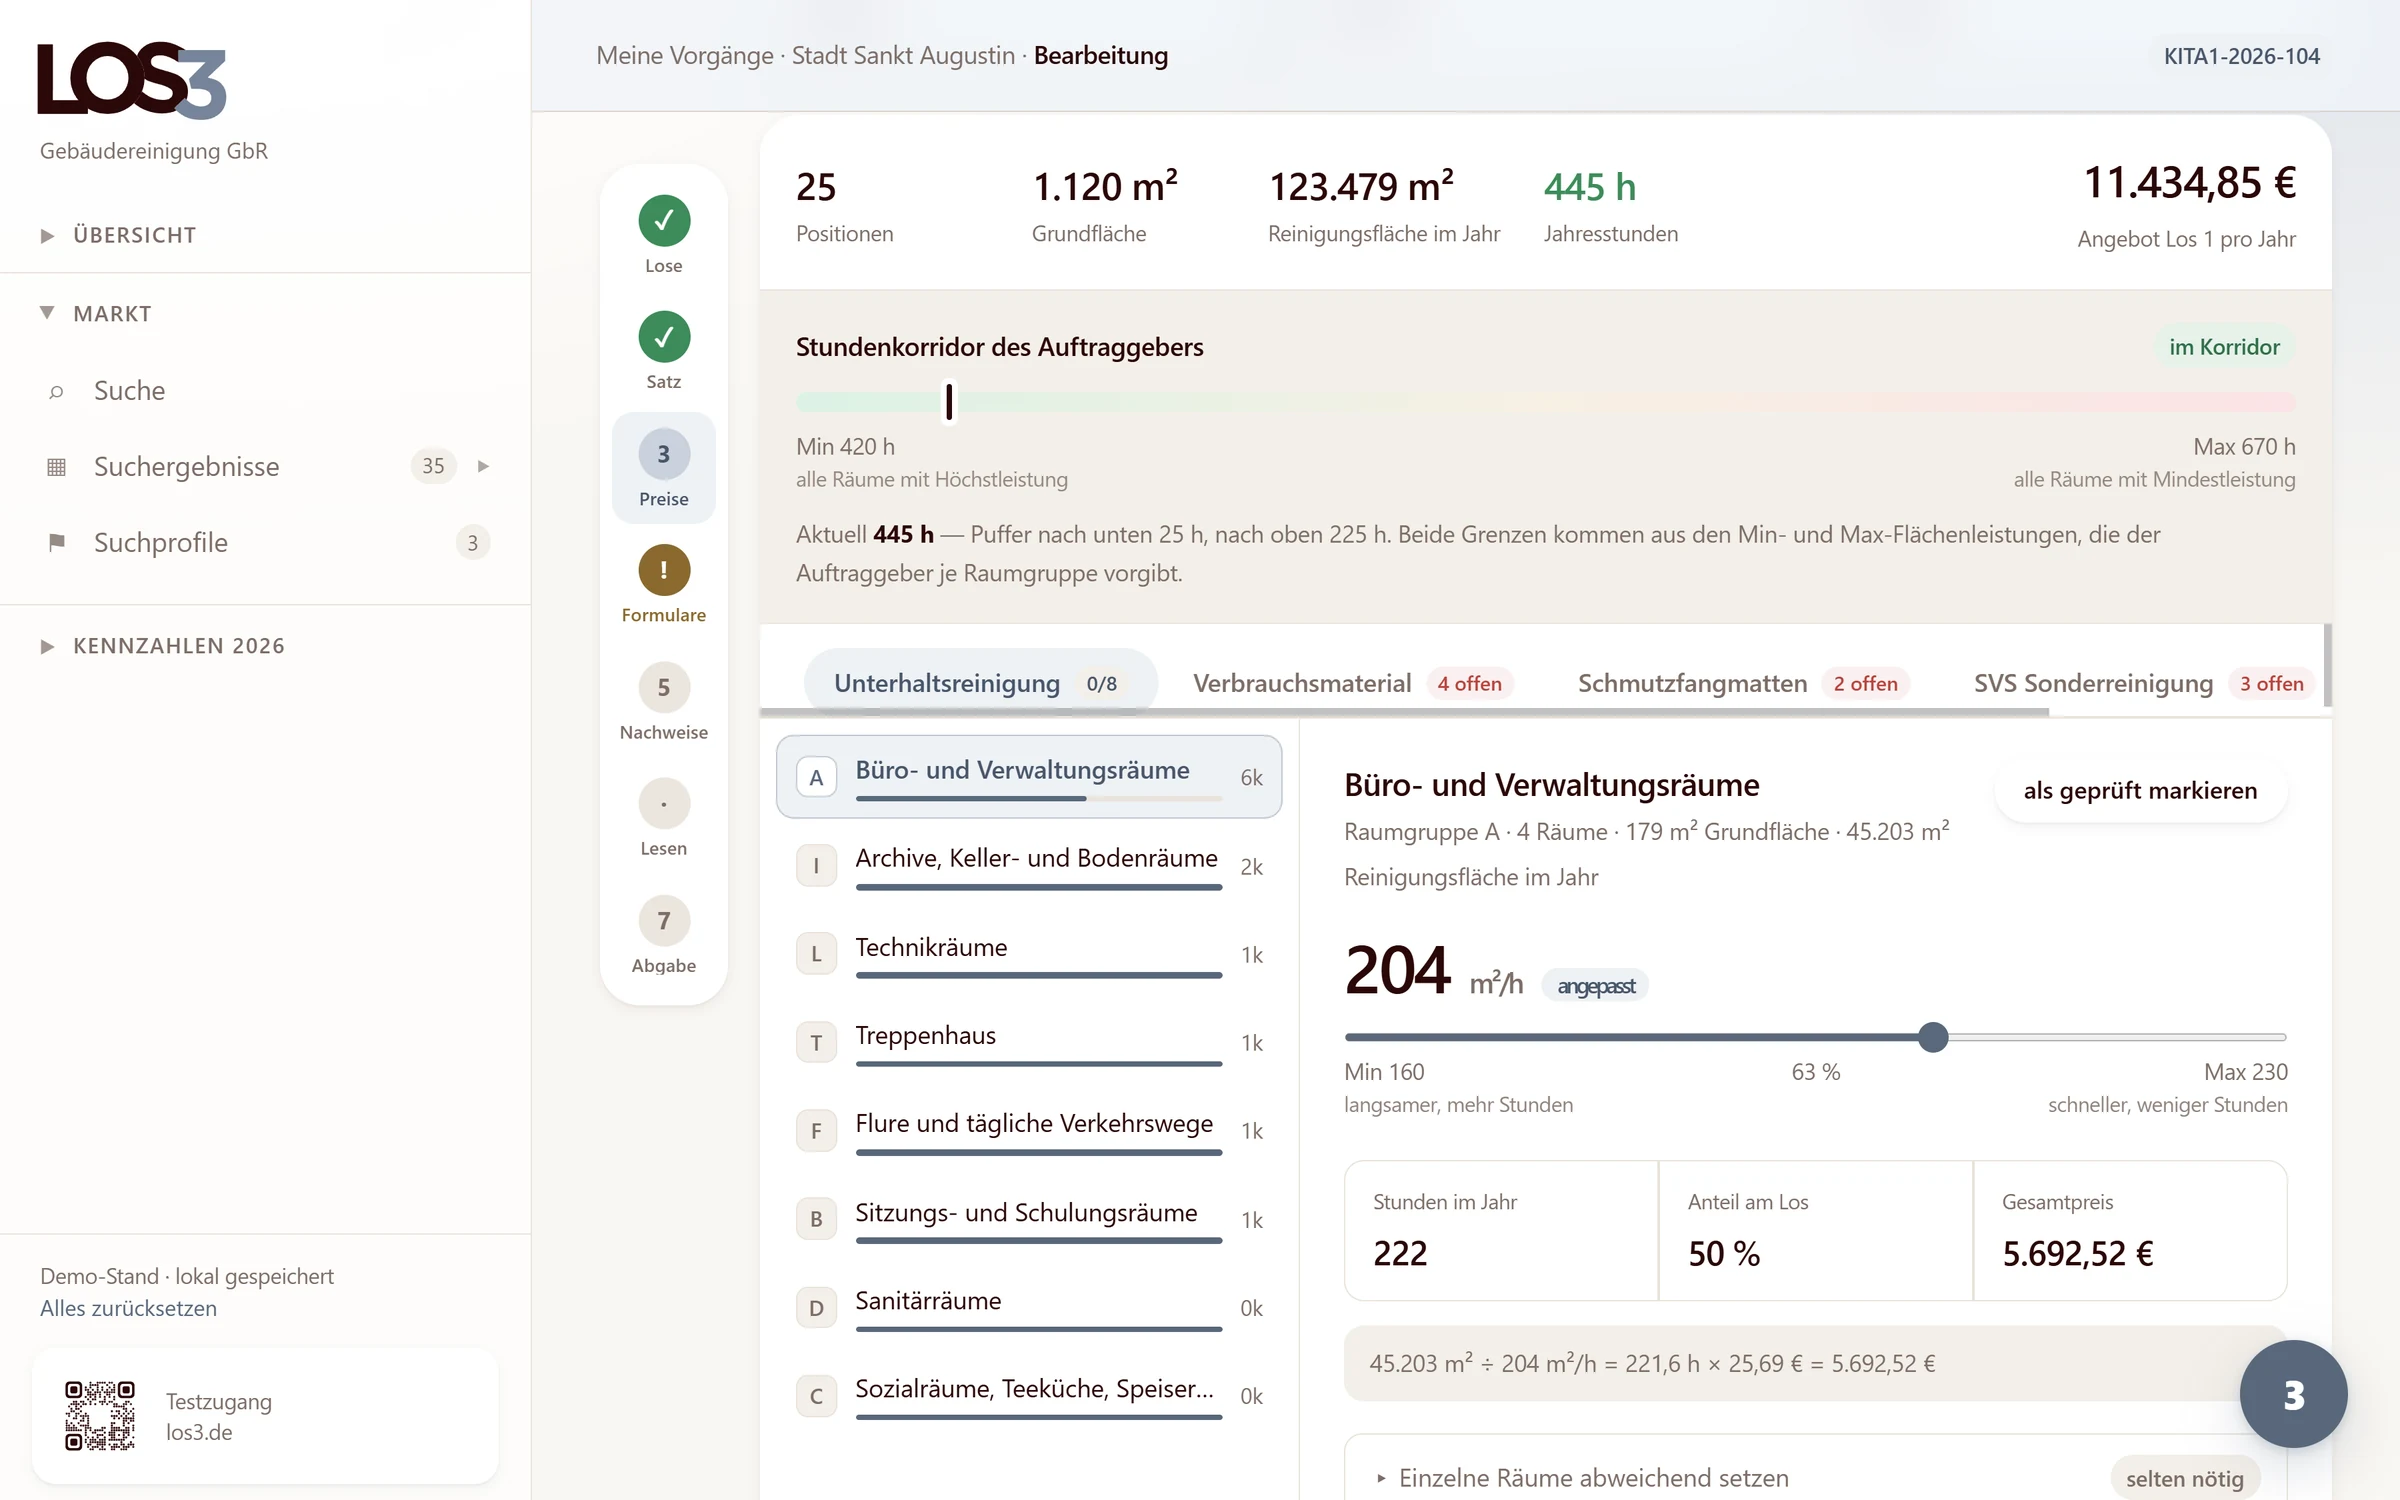Click the Gesamtpreis 5.692,52 € card

click(2130, 1231)
